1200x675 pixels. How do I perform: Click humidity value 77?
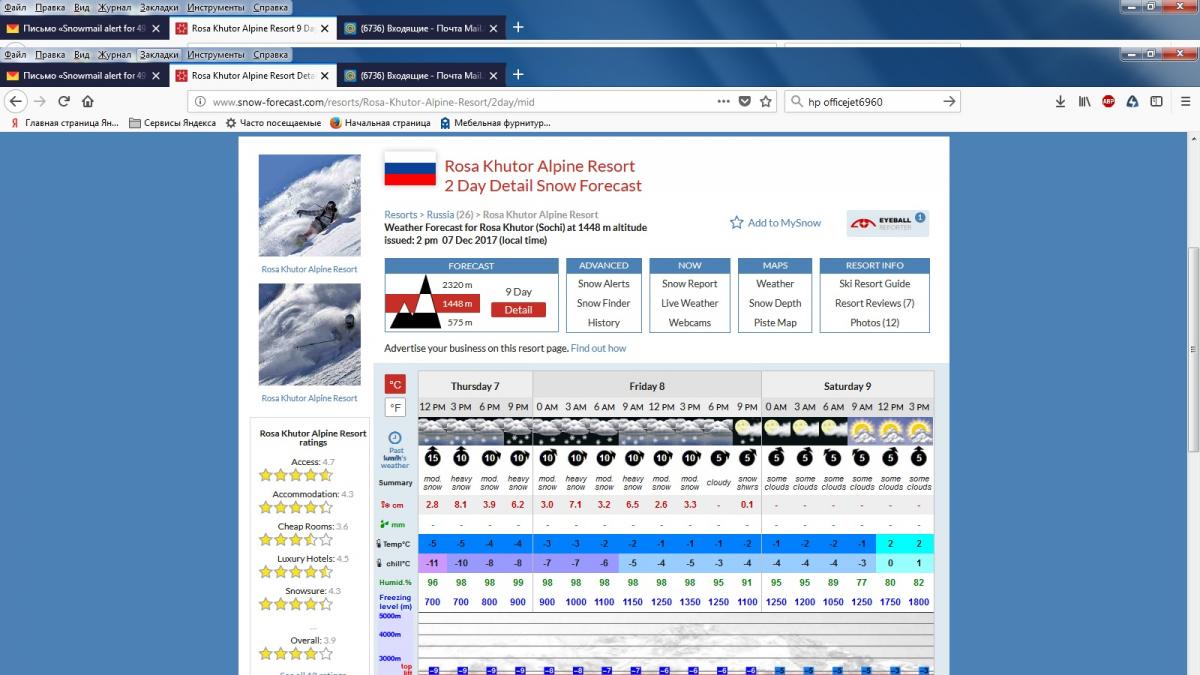862,582
